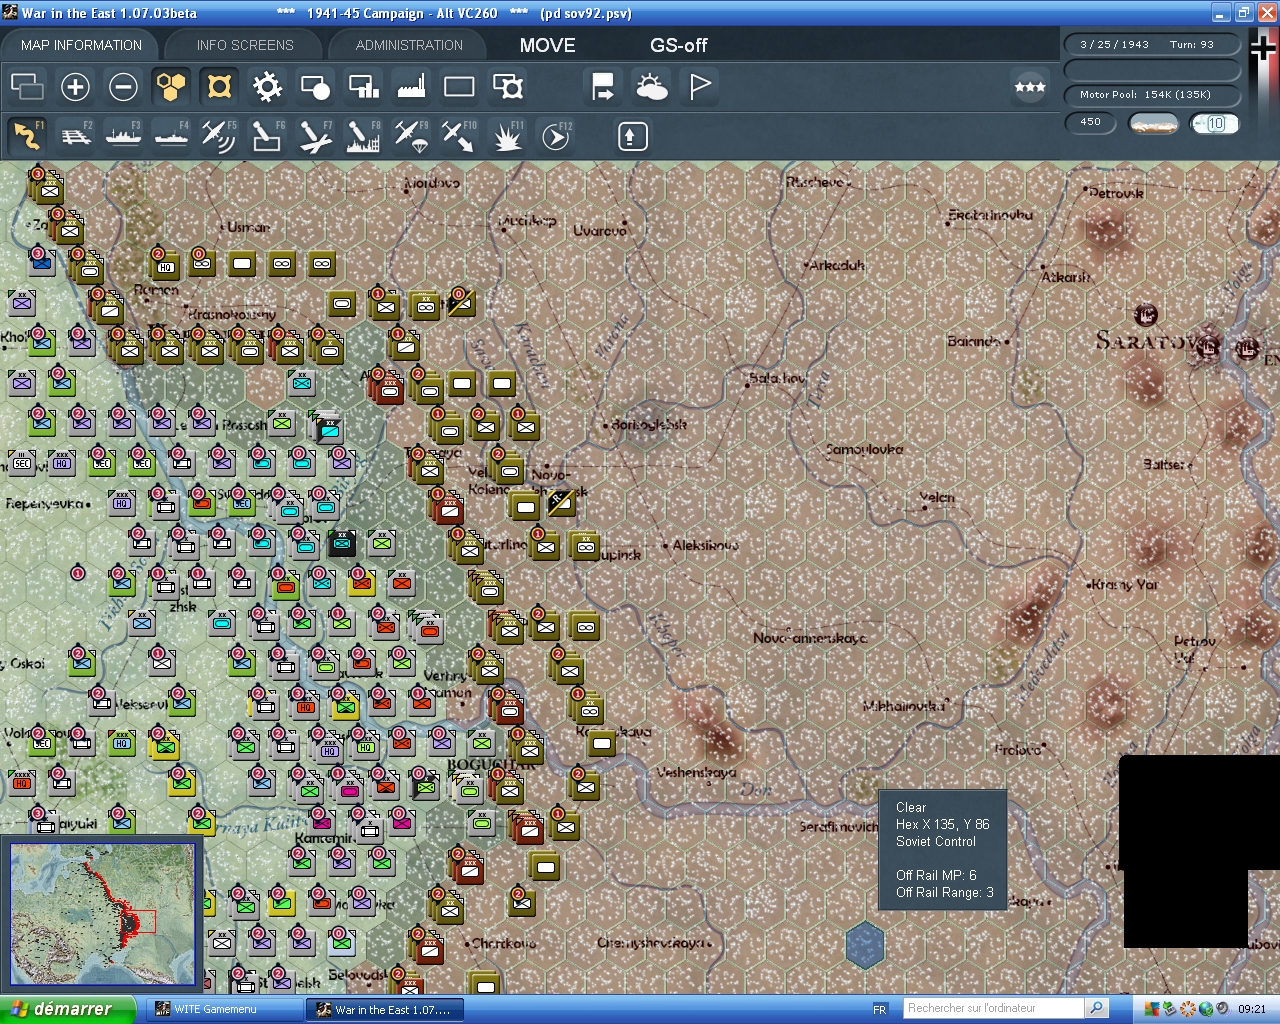Click the end turn F12 button
This screenshot has width=1280, height=1024.
555,136
